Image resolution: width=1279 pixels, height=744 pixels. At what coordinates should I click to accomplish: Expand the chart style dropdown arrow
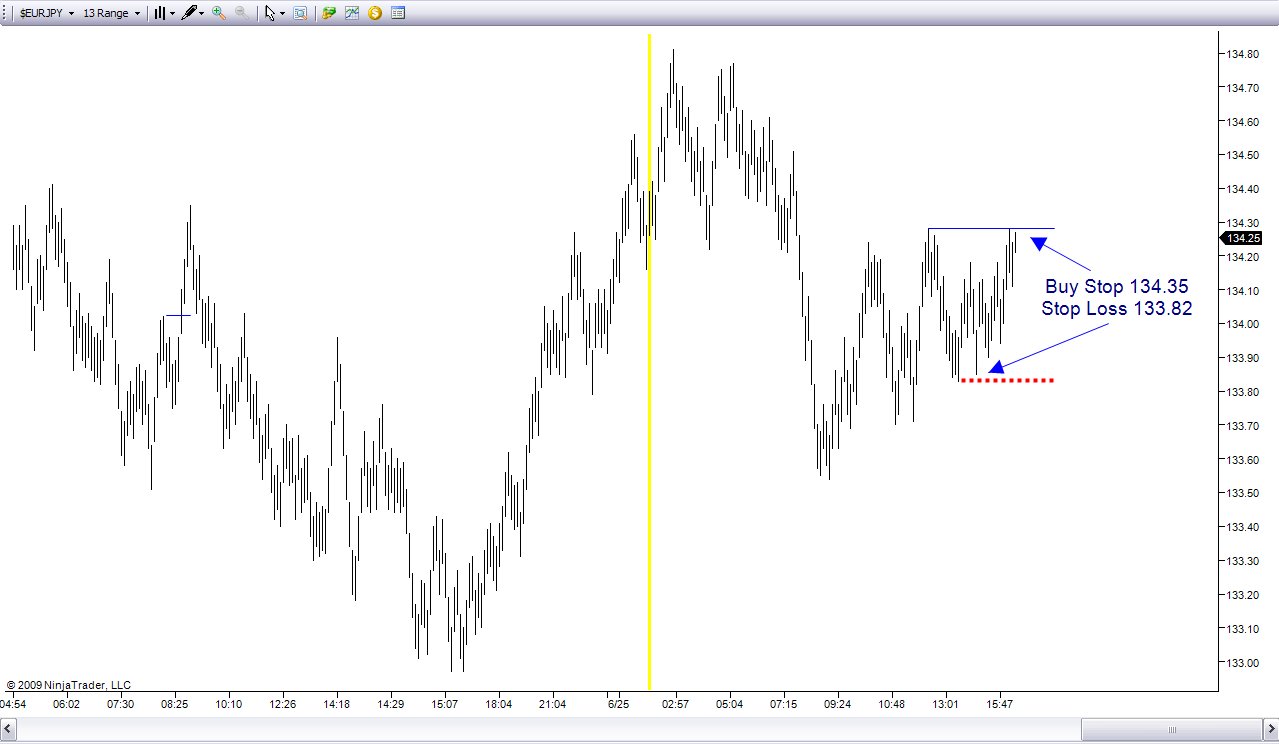tap(172, 14)
